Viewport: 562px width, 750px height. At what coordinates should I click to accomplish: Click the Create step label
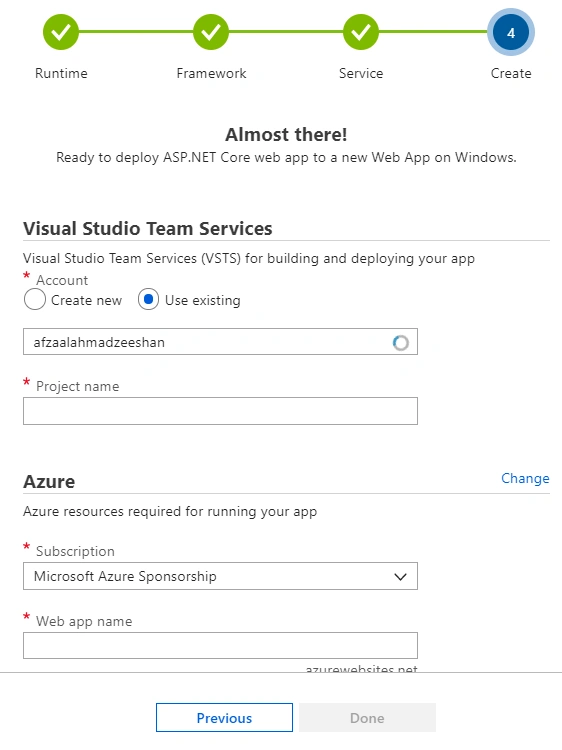tap(511, 73)
